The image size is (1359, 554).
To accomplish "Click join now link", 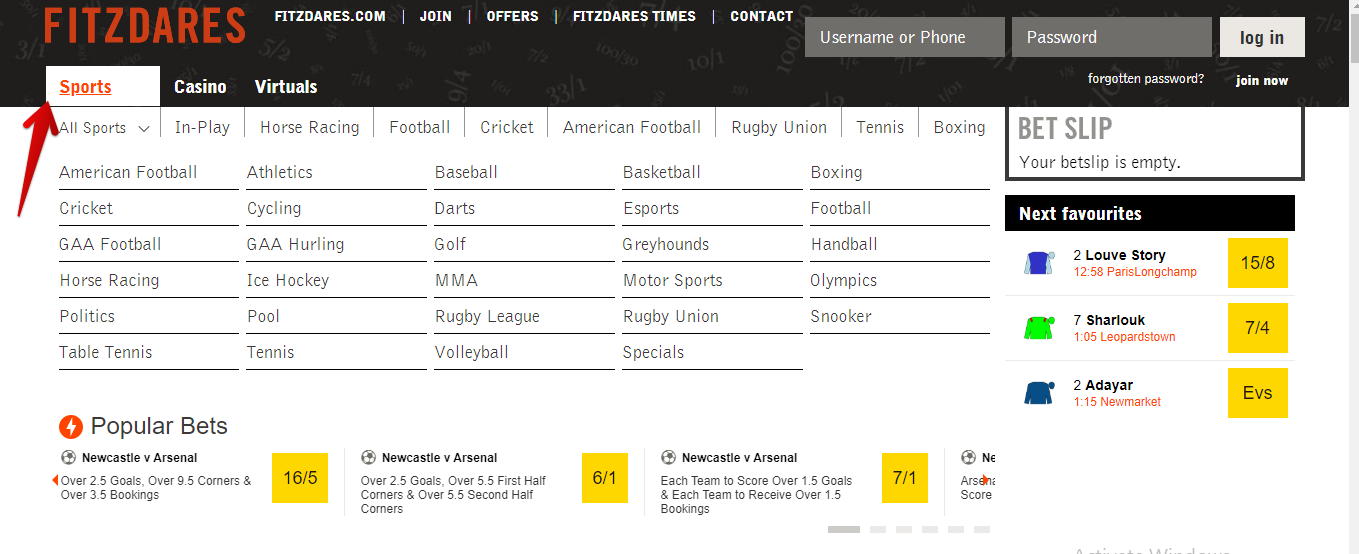I will [1262, 80].
